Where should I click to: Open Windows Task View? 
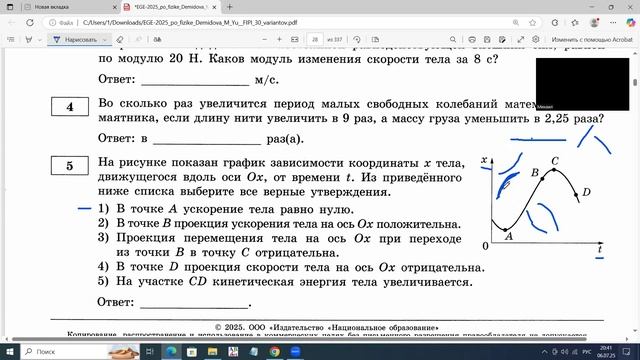click(150, 352)
